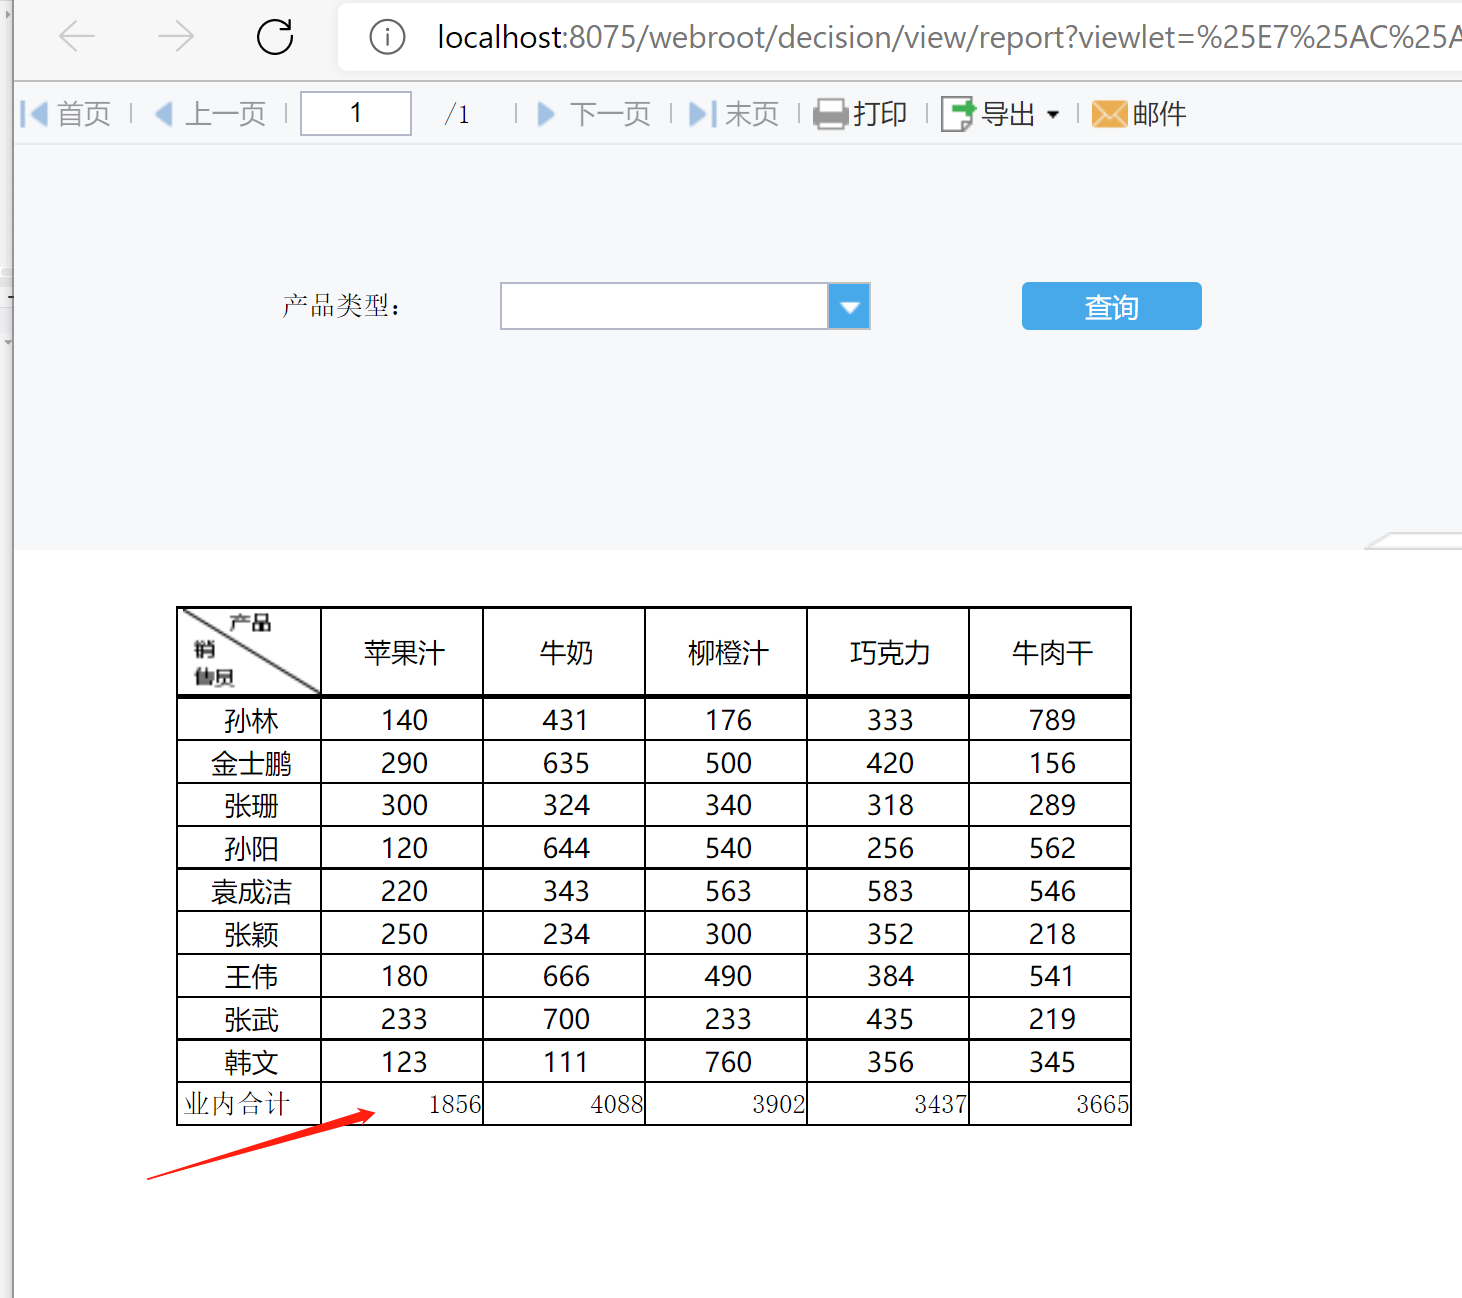Select salesperson 张颖 row label

[250, 934]
